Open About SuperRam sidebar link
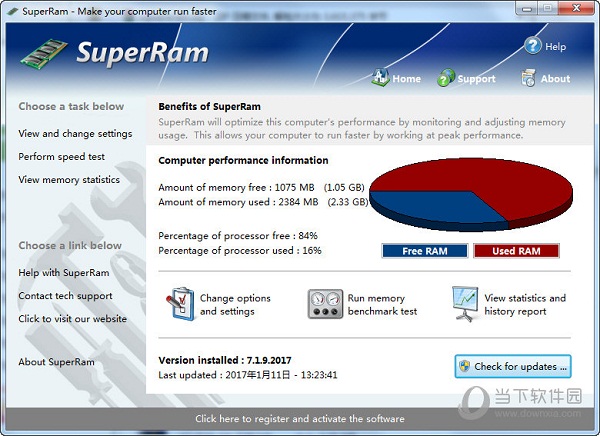This screenshot has height=436, width=600. click(x=56, y=362)
